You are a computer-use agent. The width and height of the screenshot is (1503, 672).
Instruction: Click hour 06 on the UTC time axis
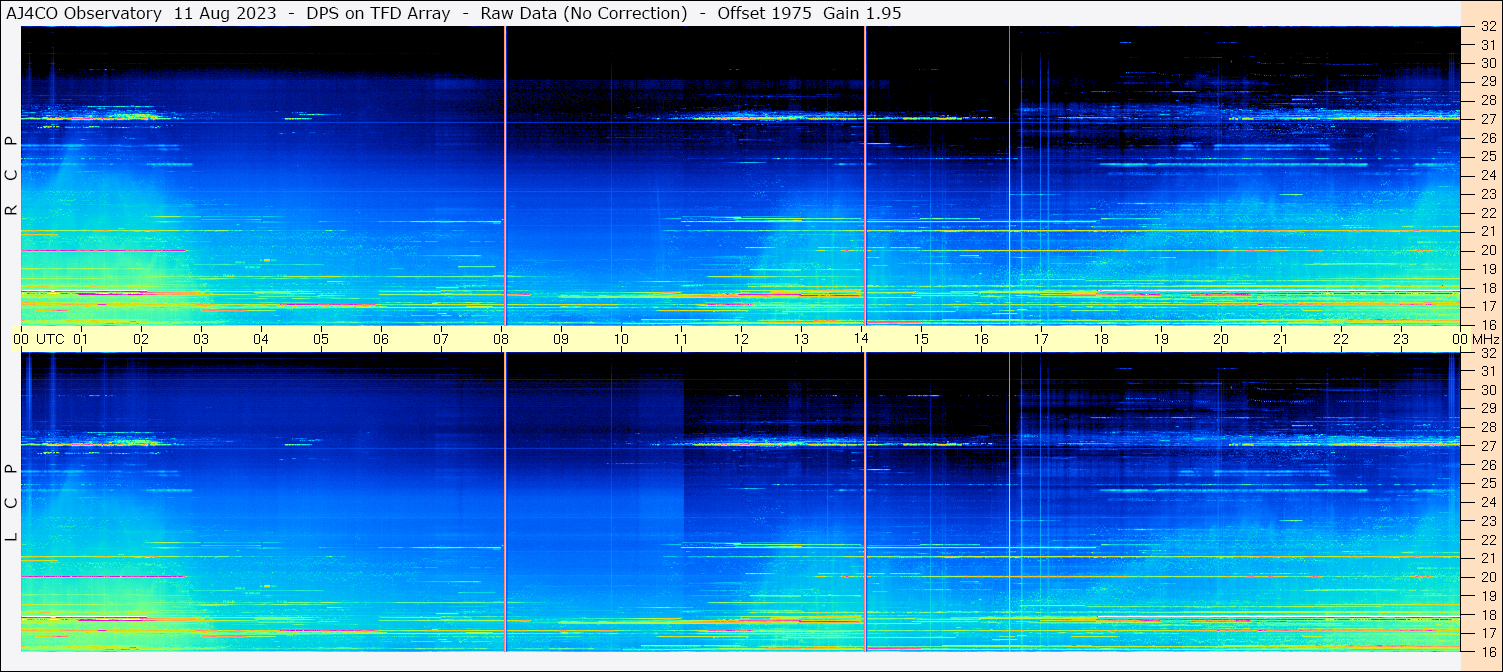(x=381, y=339)
